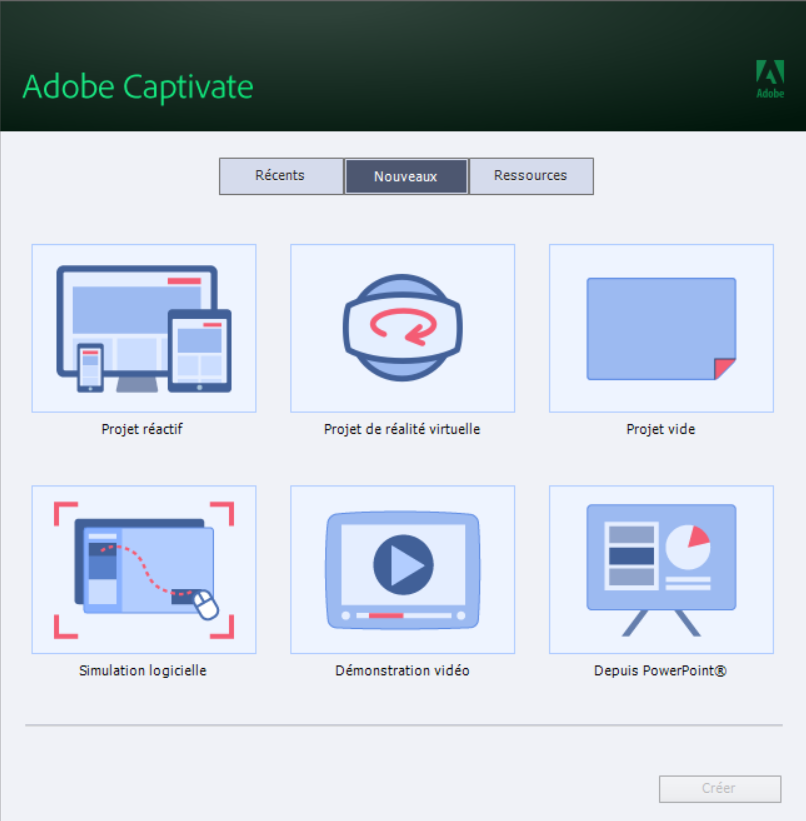Select the Simulation logicielle screen capture icon

coord(144,569)
